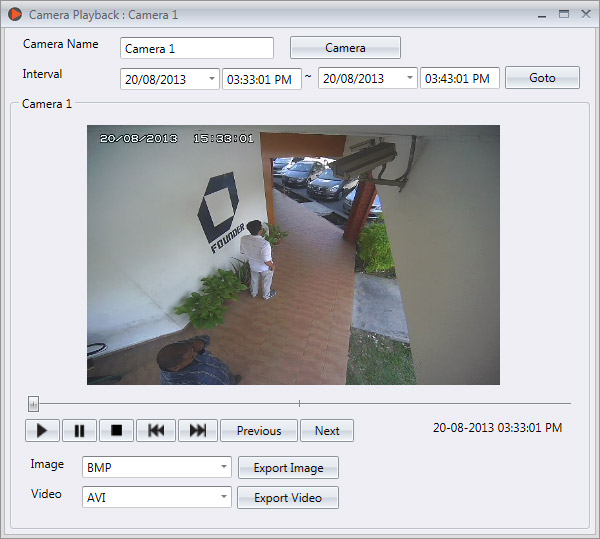Click the Goto button
600x539 pixels.
pos(542,78)
